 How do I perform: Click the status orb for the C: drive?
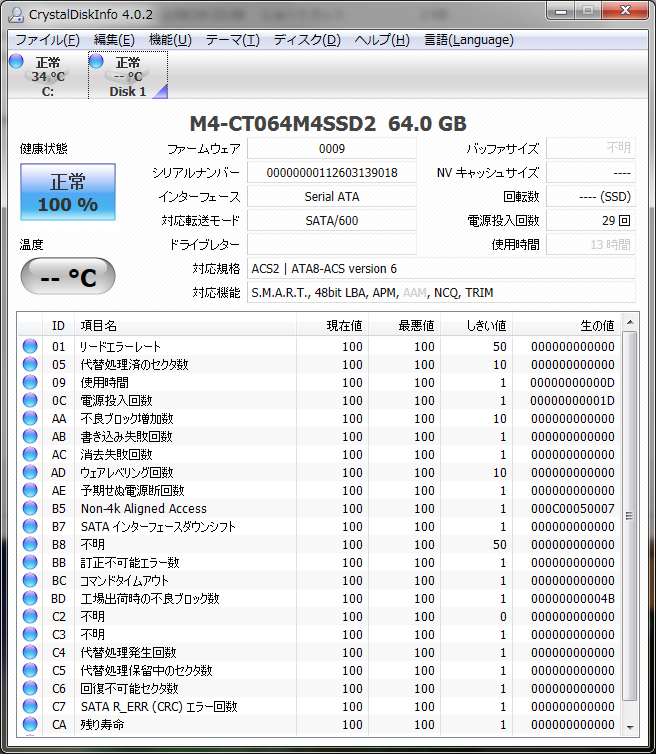[16, 61]
